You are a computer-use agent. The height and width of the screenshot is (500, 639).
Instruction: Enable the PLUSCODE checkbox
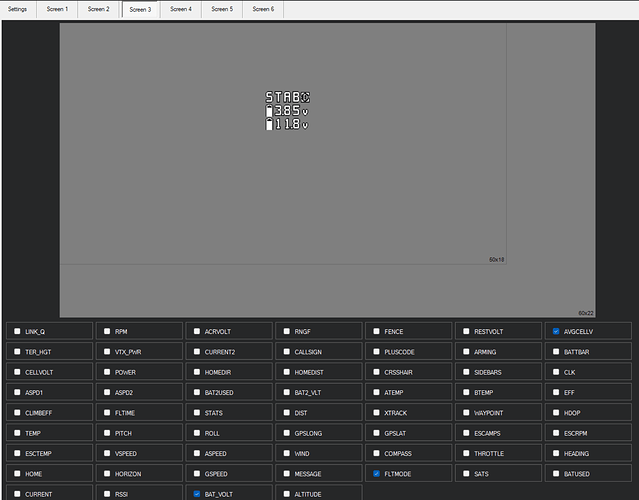click(376, 352)
